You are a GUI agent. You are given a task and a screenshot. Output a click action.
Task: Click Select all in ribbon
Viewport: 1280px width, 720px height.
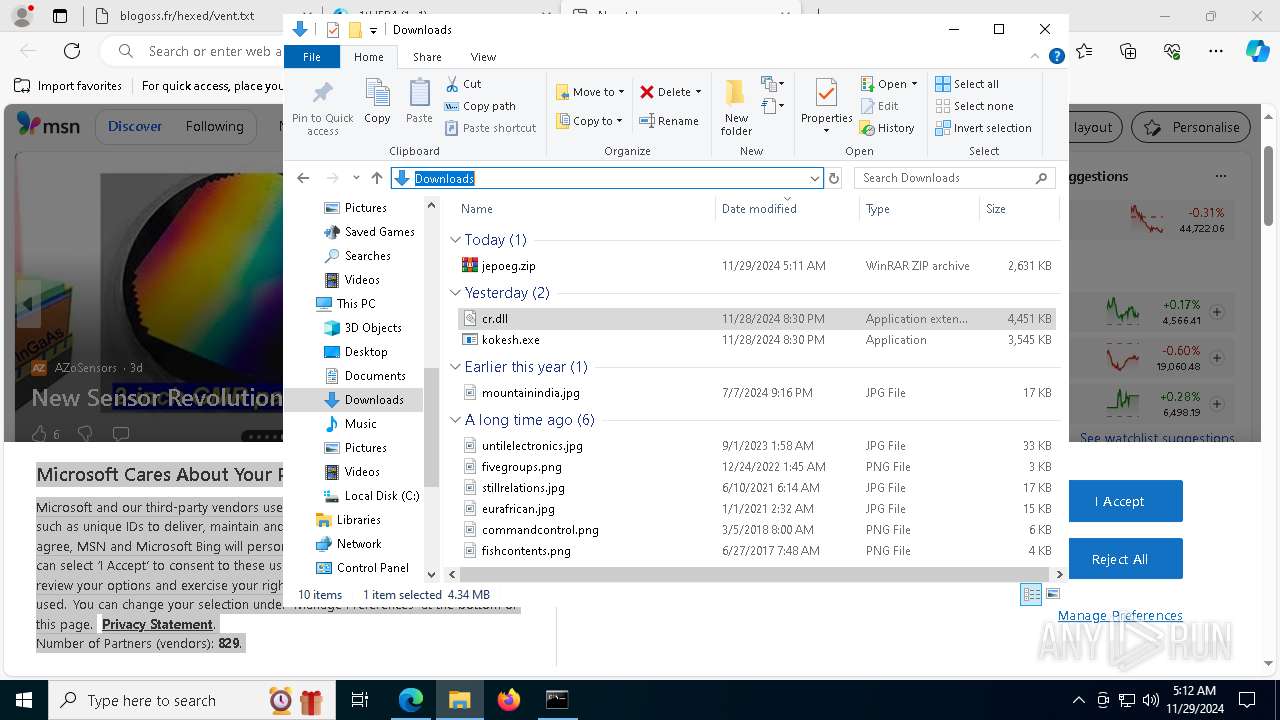click(967, 84)
